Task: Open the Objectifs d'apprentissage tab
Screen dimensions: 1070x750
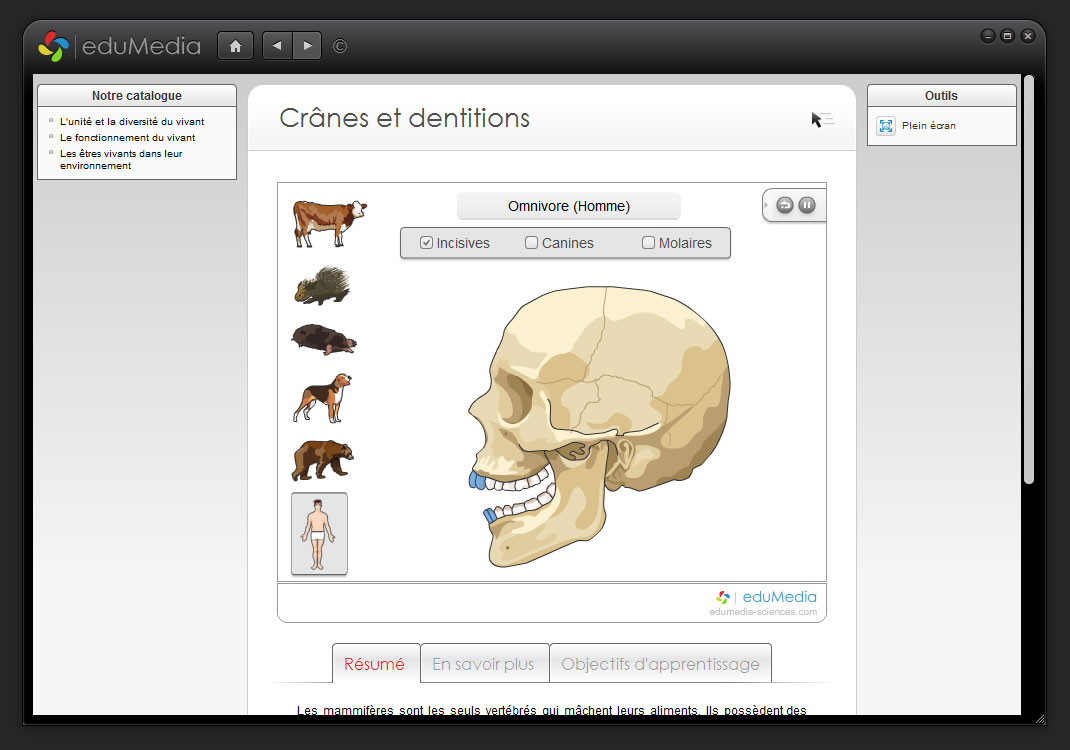Action: point(660,664)
